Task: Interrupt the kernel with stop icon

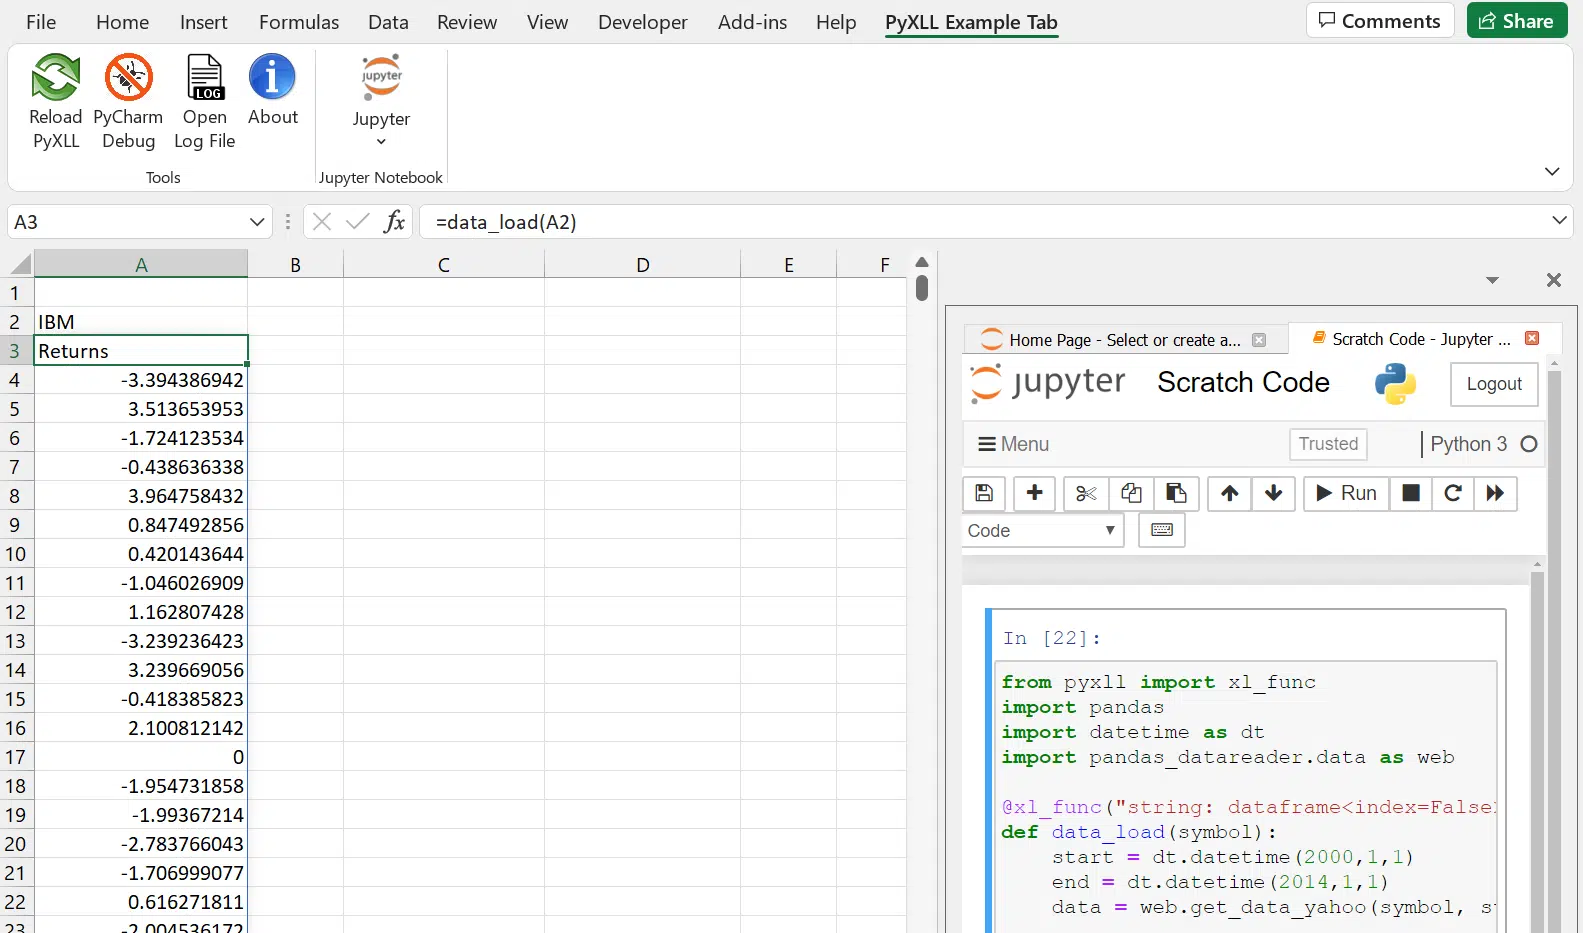Action: point(1411,493)
